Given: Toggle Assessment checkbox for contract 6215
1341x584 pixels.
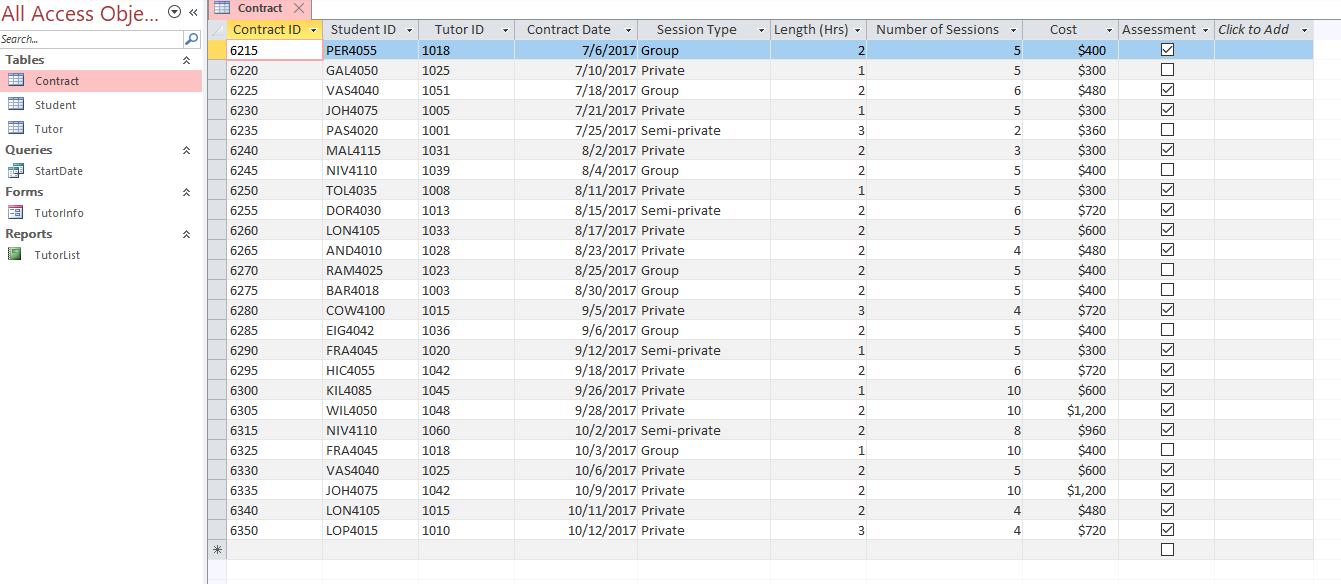Looking at the screenshot, I should point(1167,50).
